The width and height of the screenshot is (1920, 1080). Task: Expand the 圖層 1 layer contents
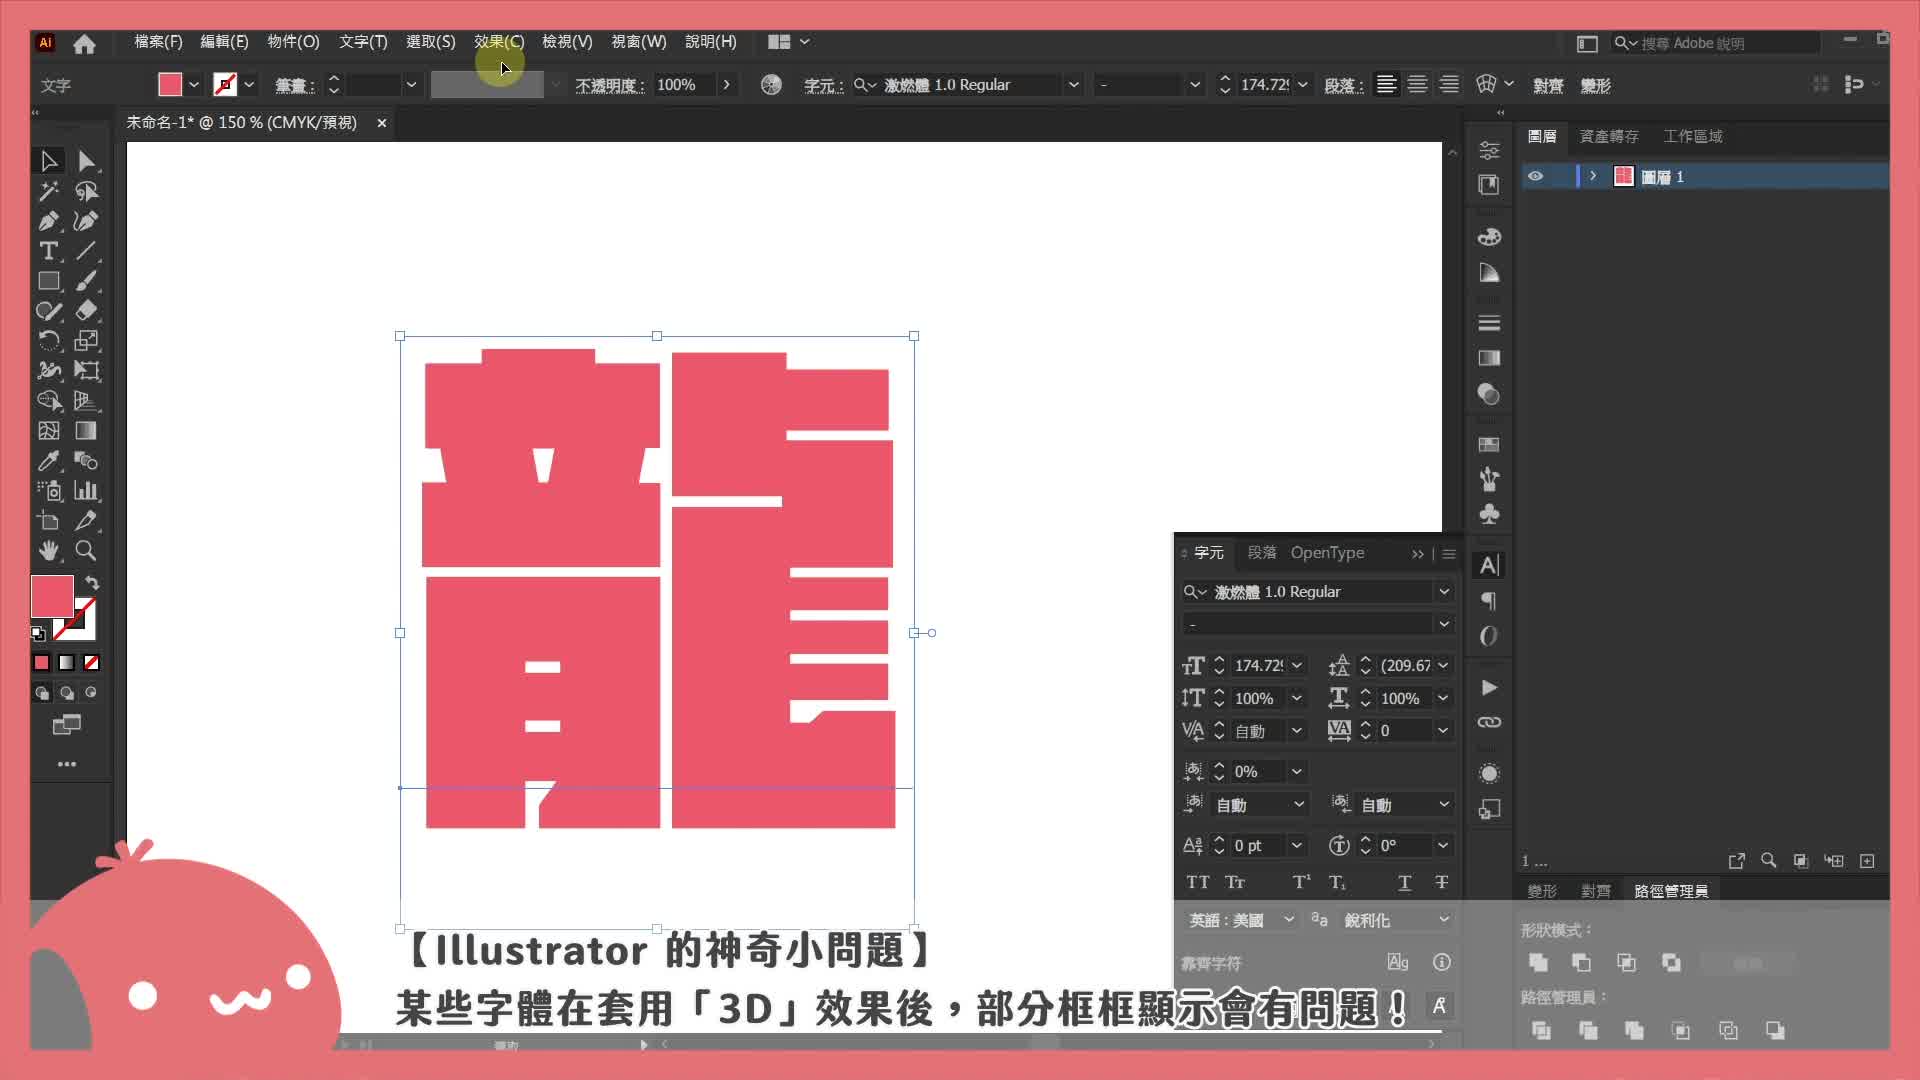(1593, 176)
